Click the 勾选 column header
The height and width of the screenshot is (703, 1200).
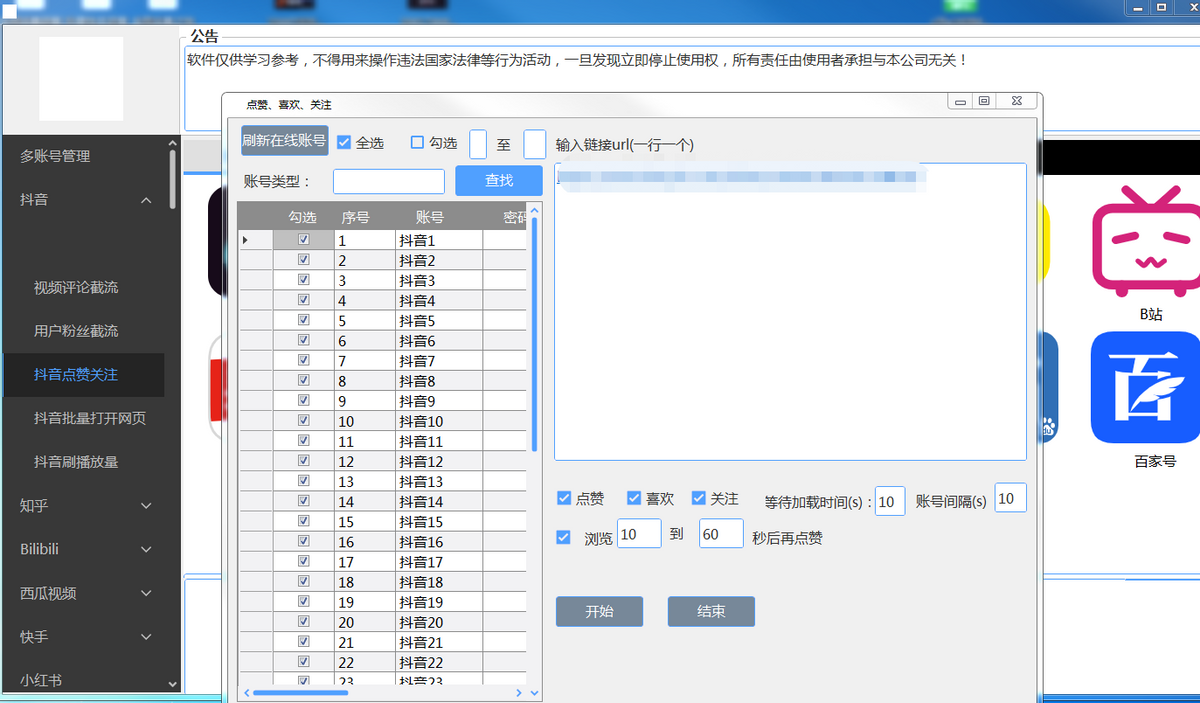click(303, 217)
